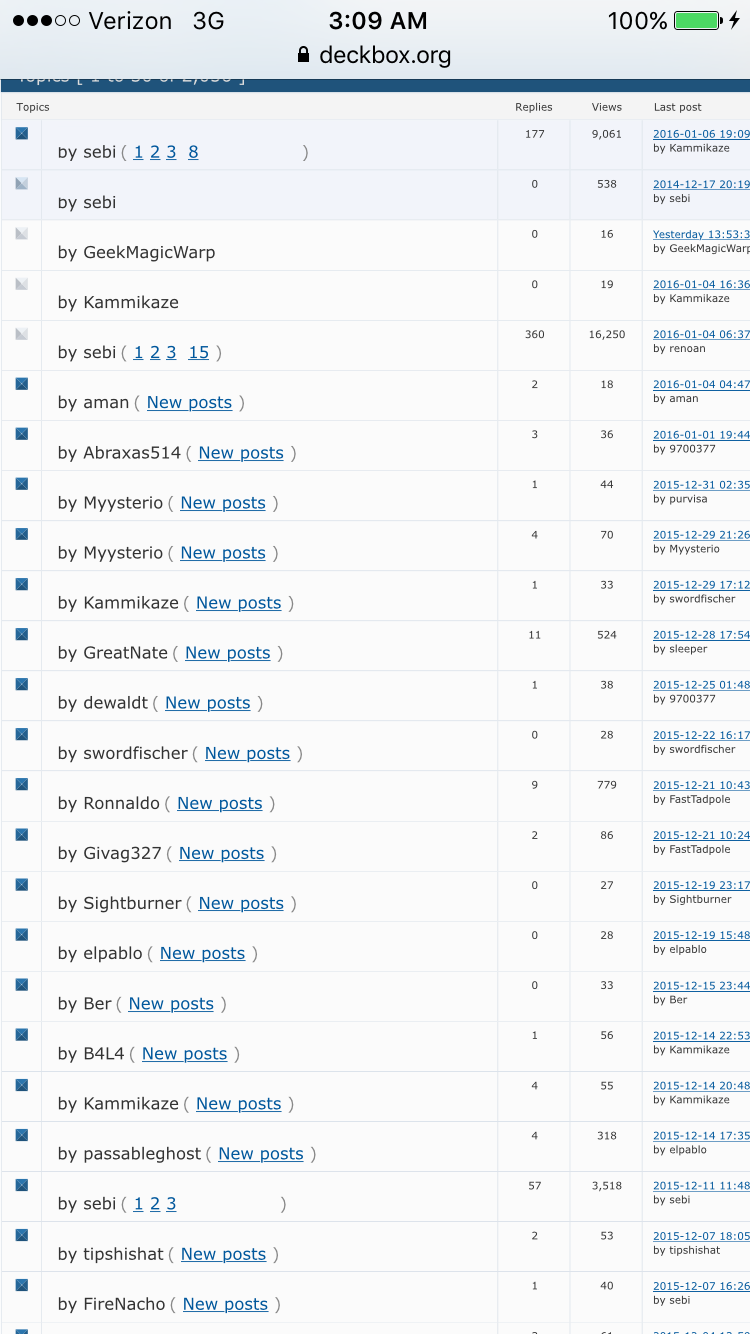Open Yesterday's last post by GeekMagicWarp
This screenshot has width=750, height=1334.
point(700,234)
